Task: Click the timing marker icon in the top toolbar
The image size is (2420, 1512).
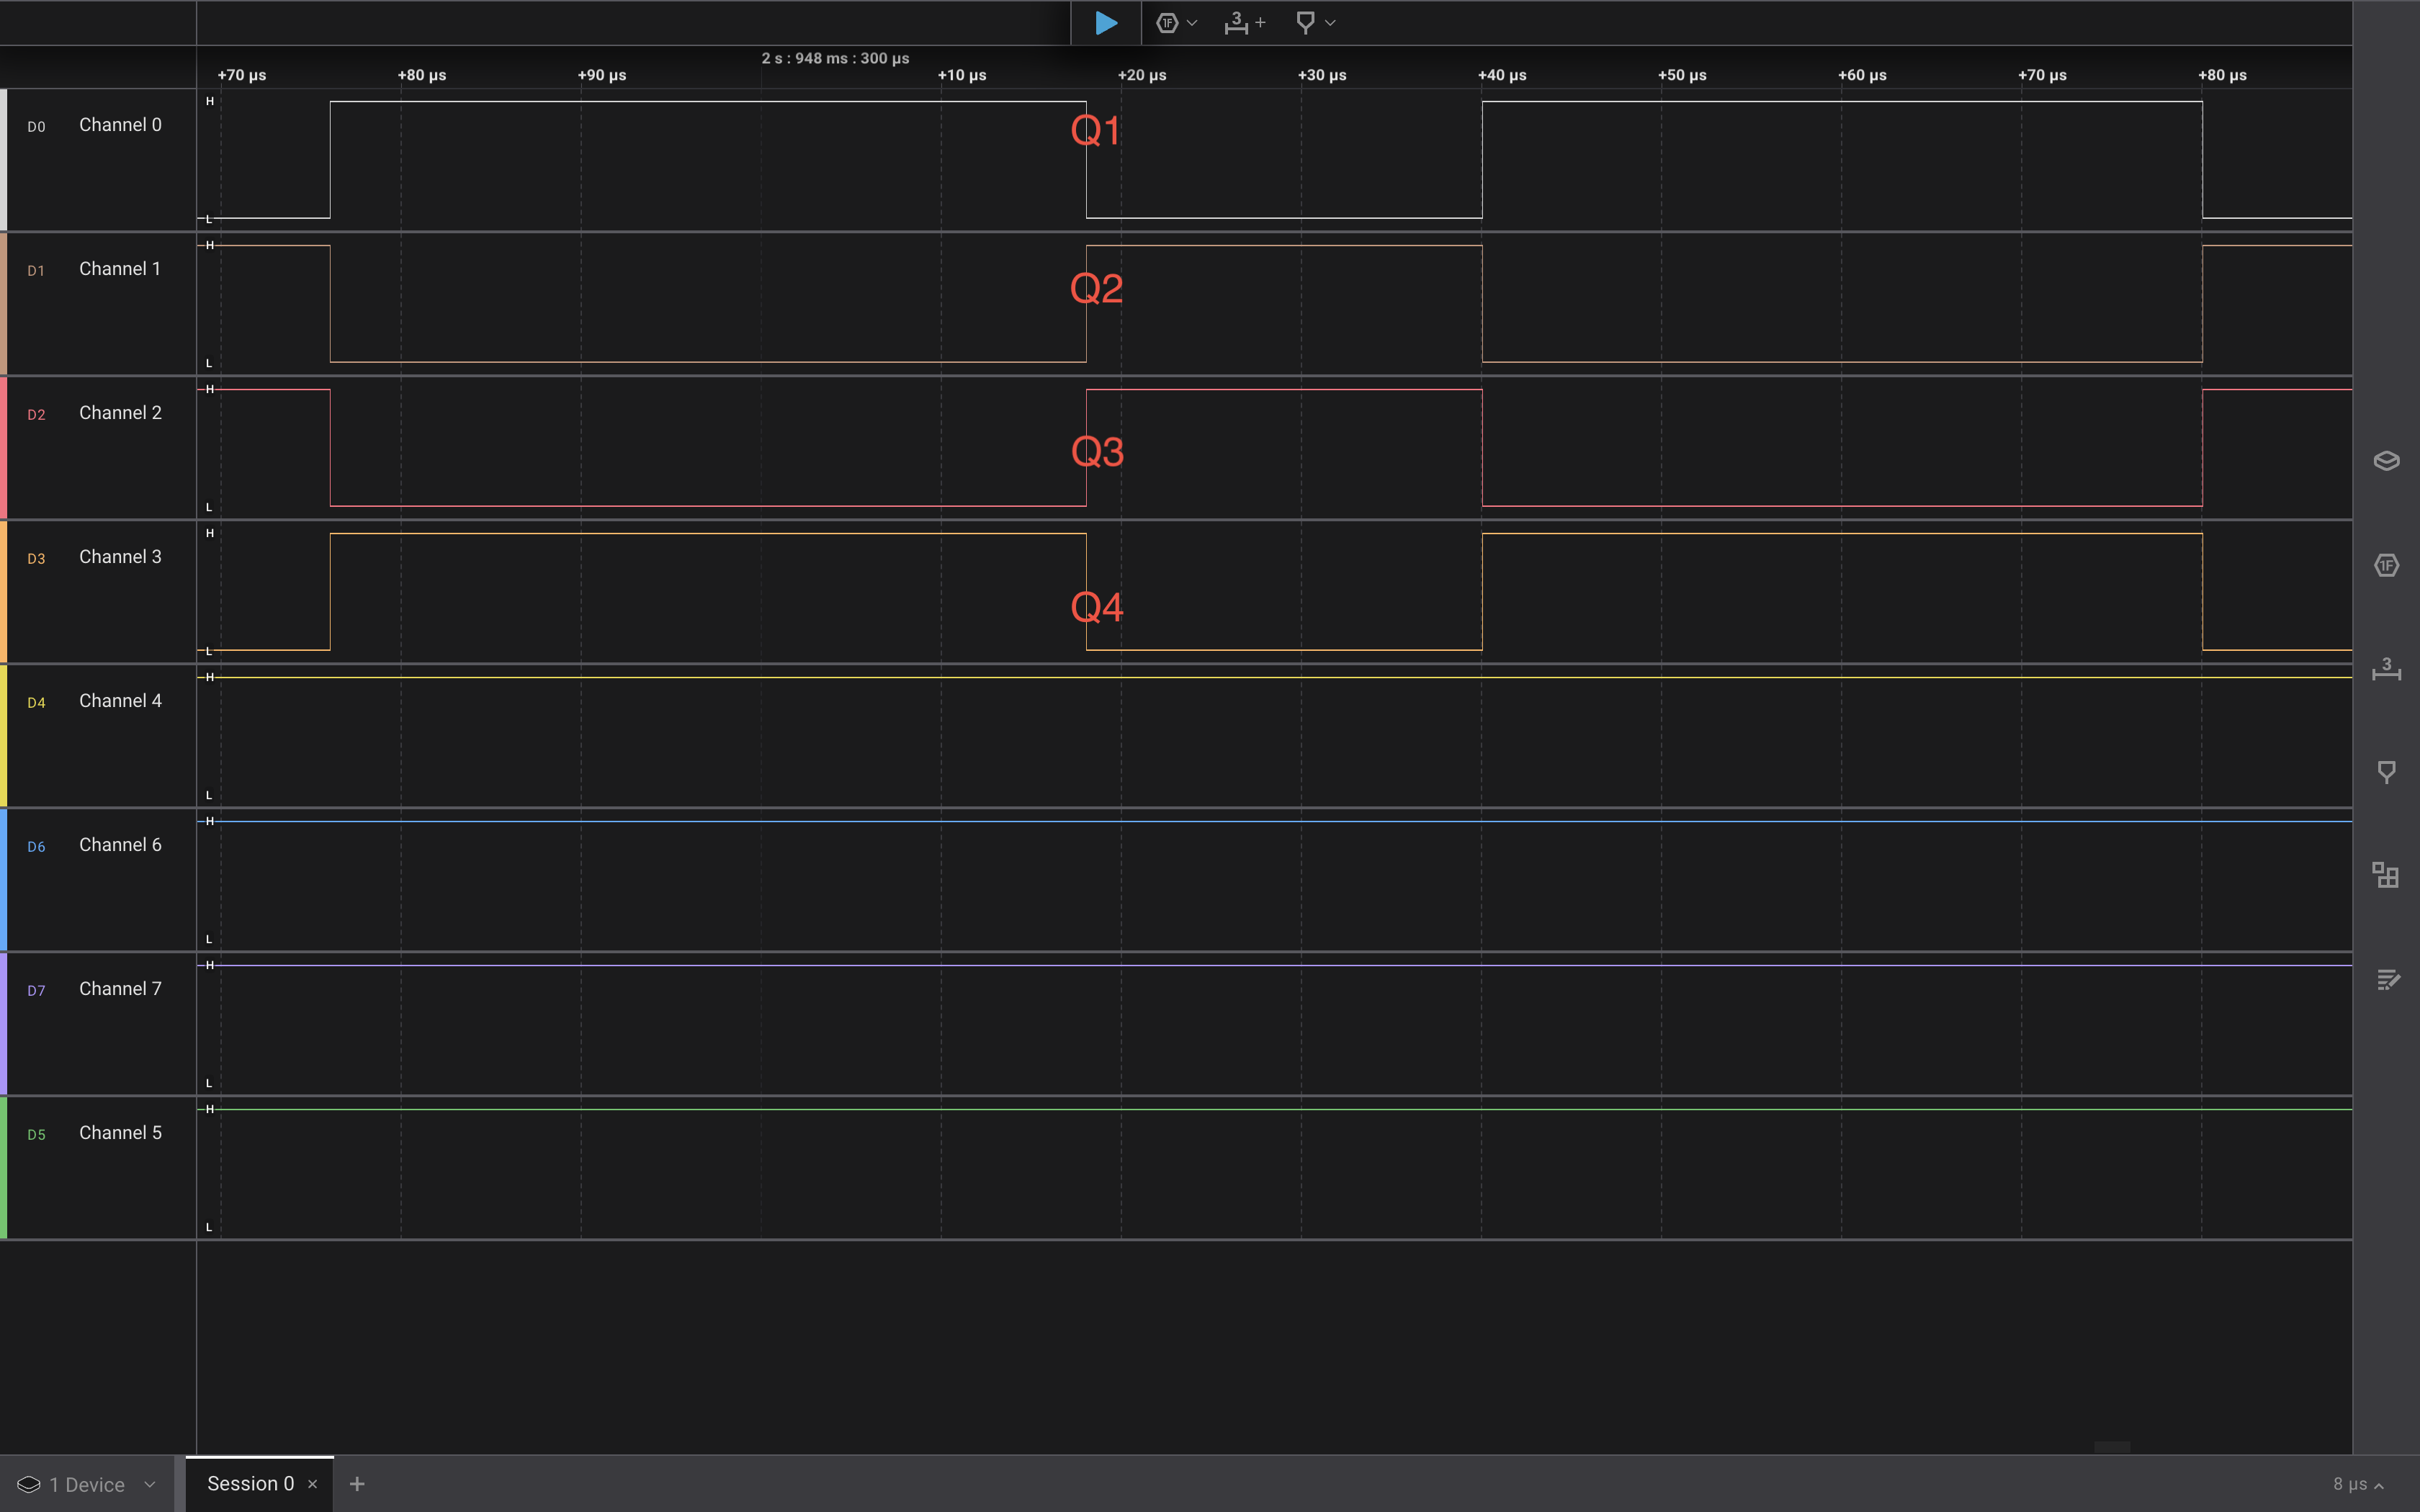Action: tap(1305, 23)
